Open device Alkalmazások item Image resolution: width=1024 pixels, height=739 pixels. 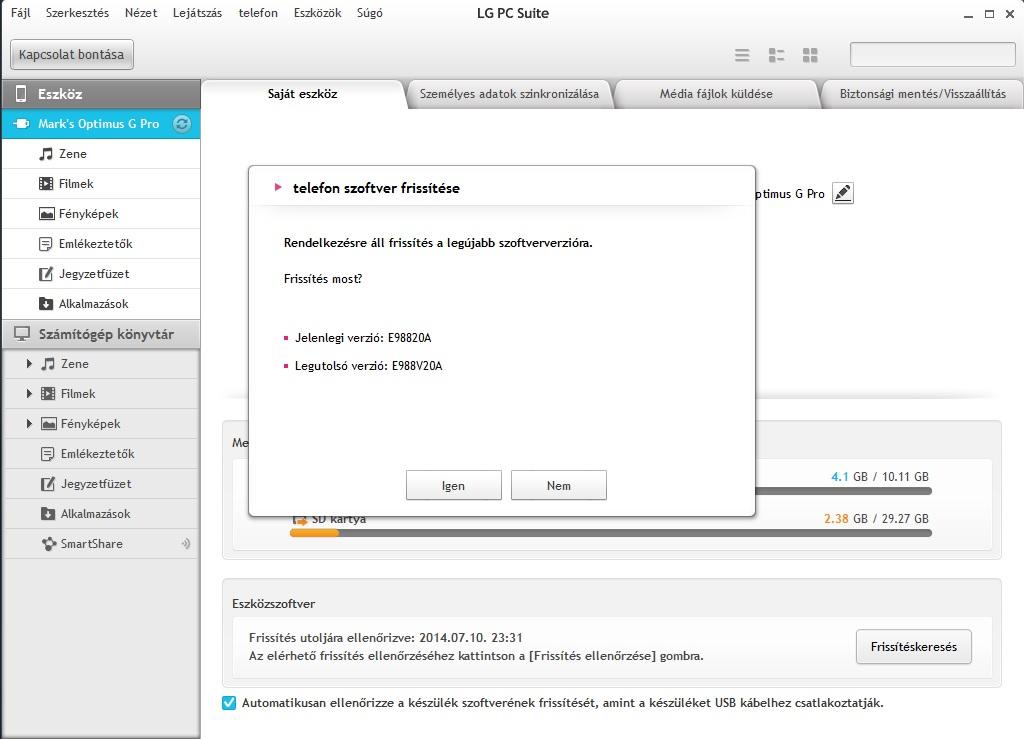point(101,304)
